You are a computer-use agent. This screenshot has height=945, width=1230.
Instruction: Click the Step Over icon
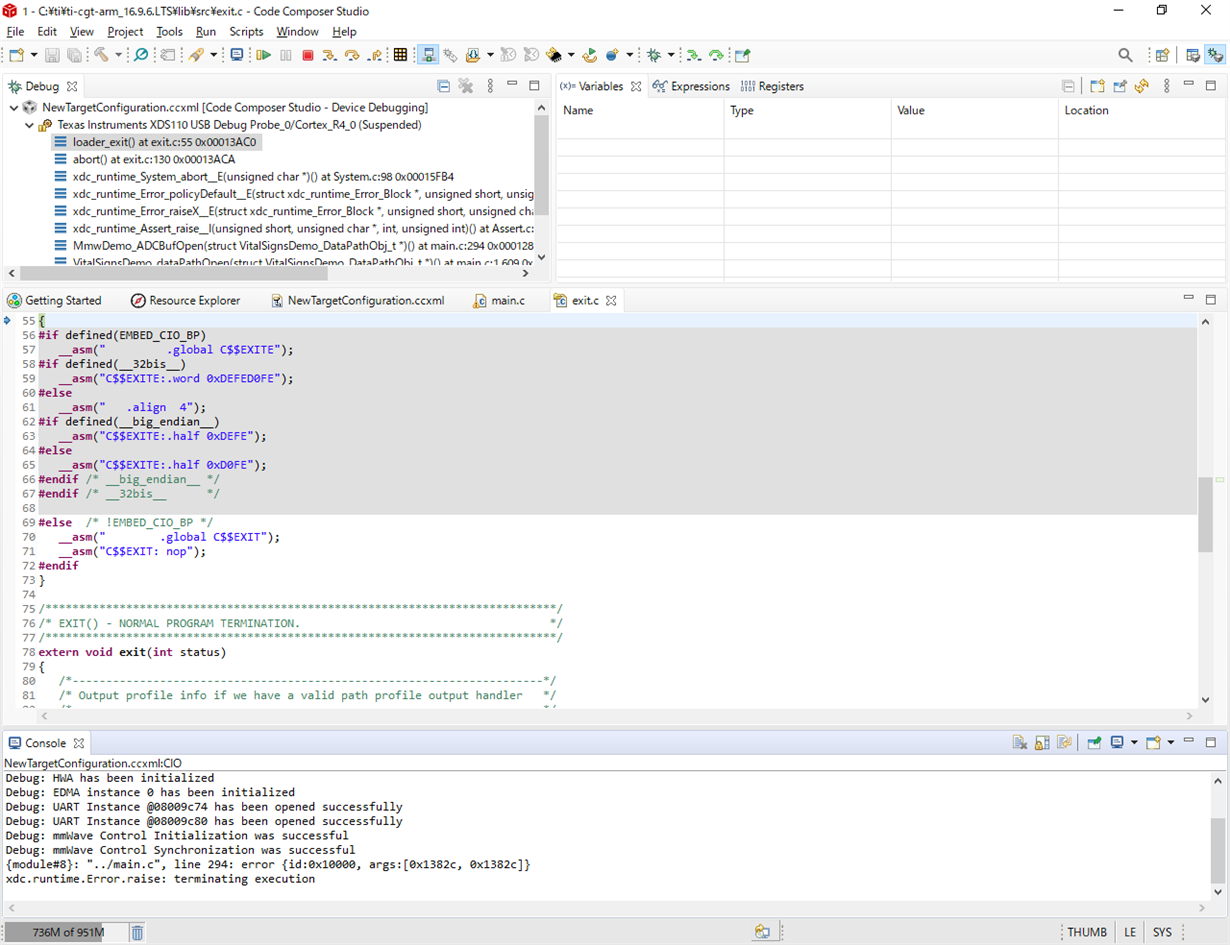(x=352, y=55)
